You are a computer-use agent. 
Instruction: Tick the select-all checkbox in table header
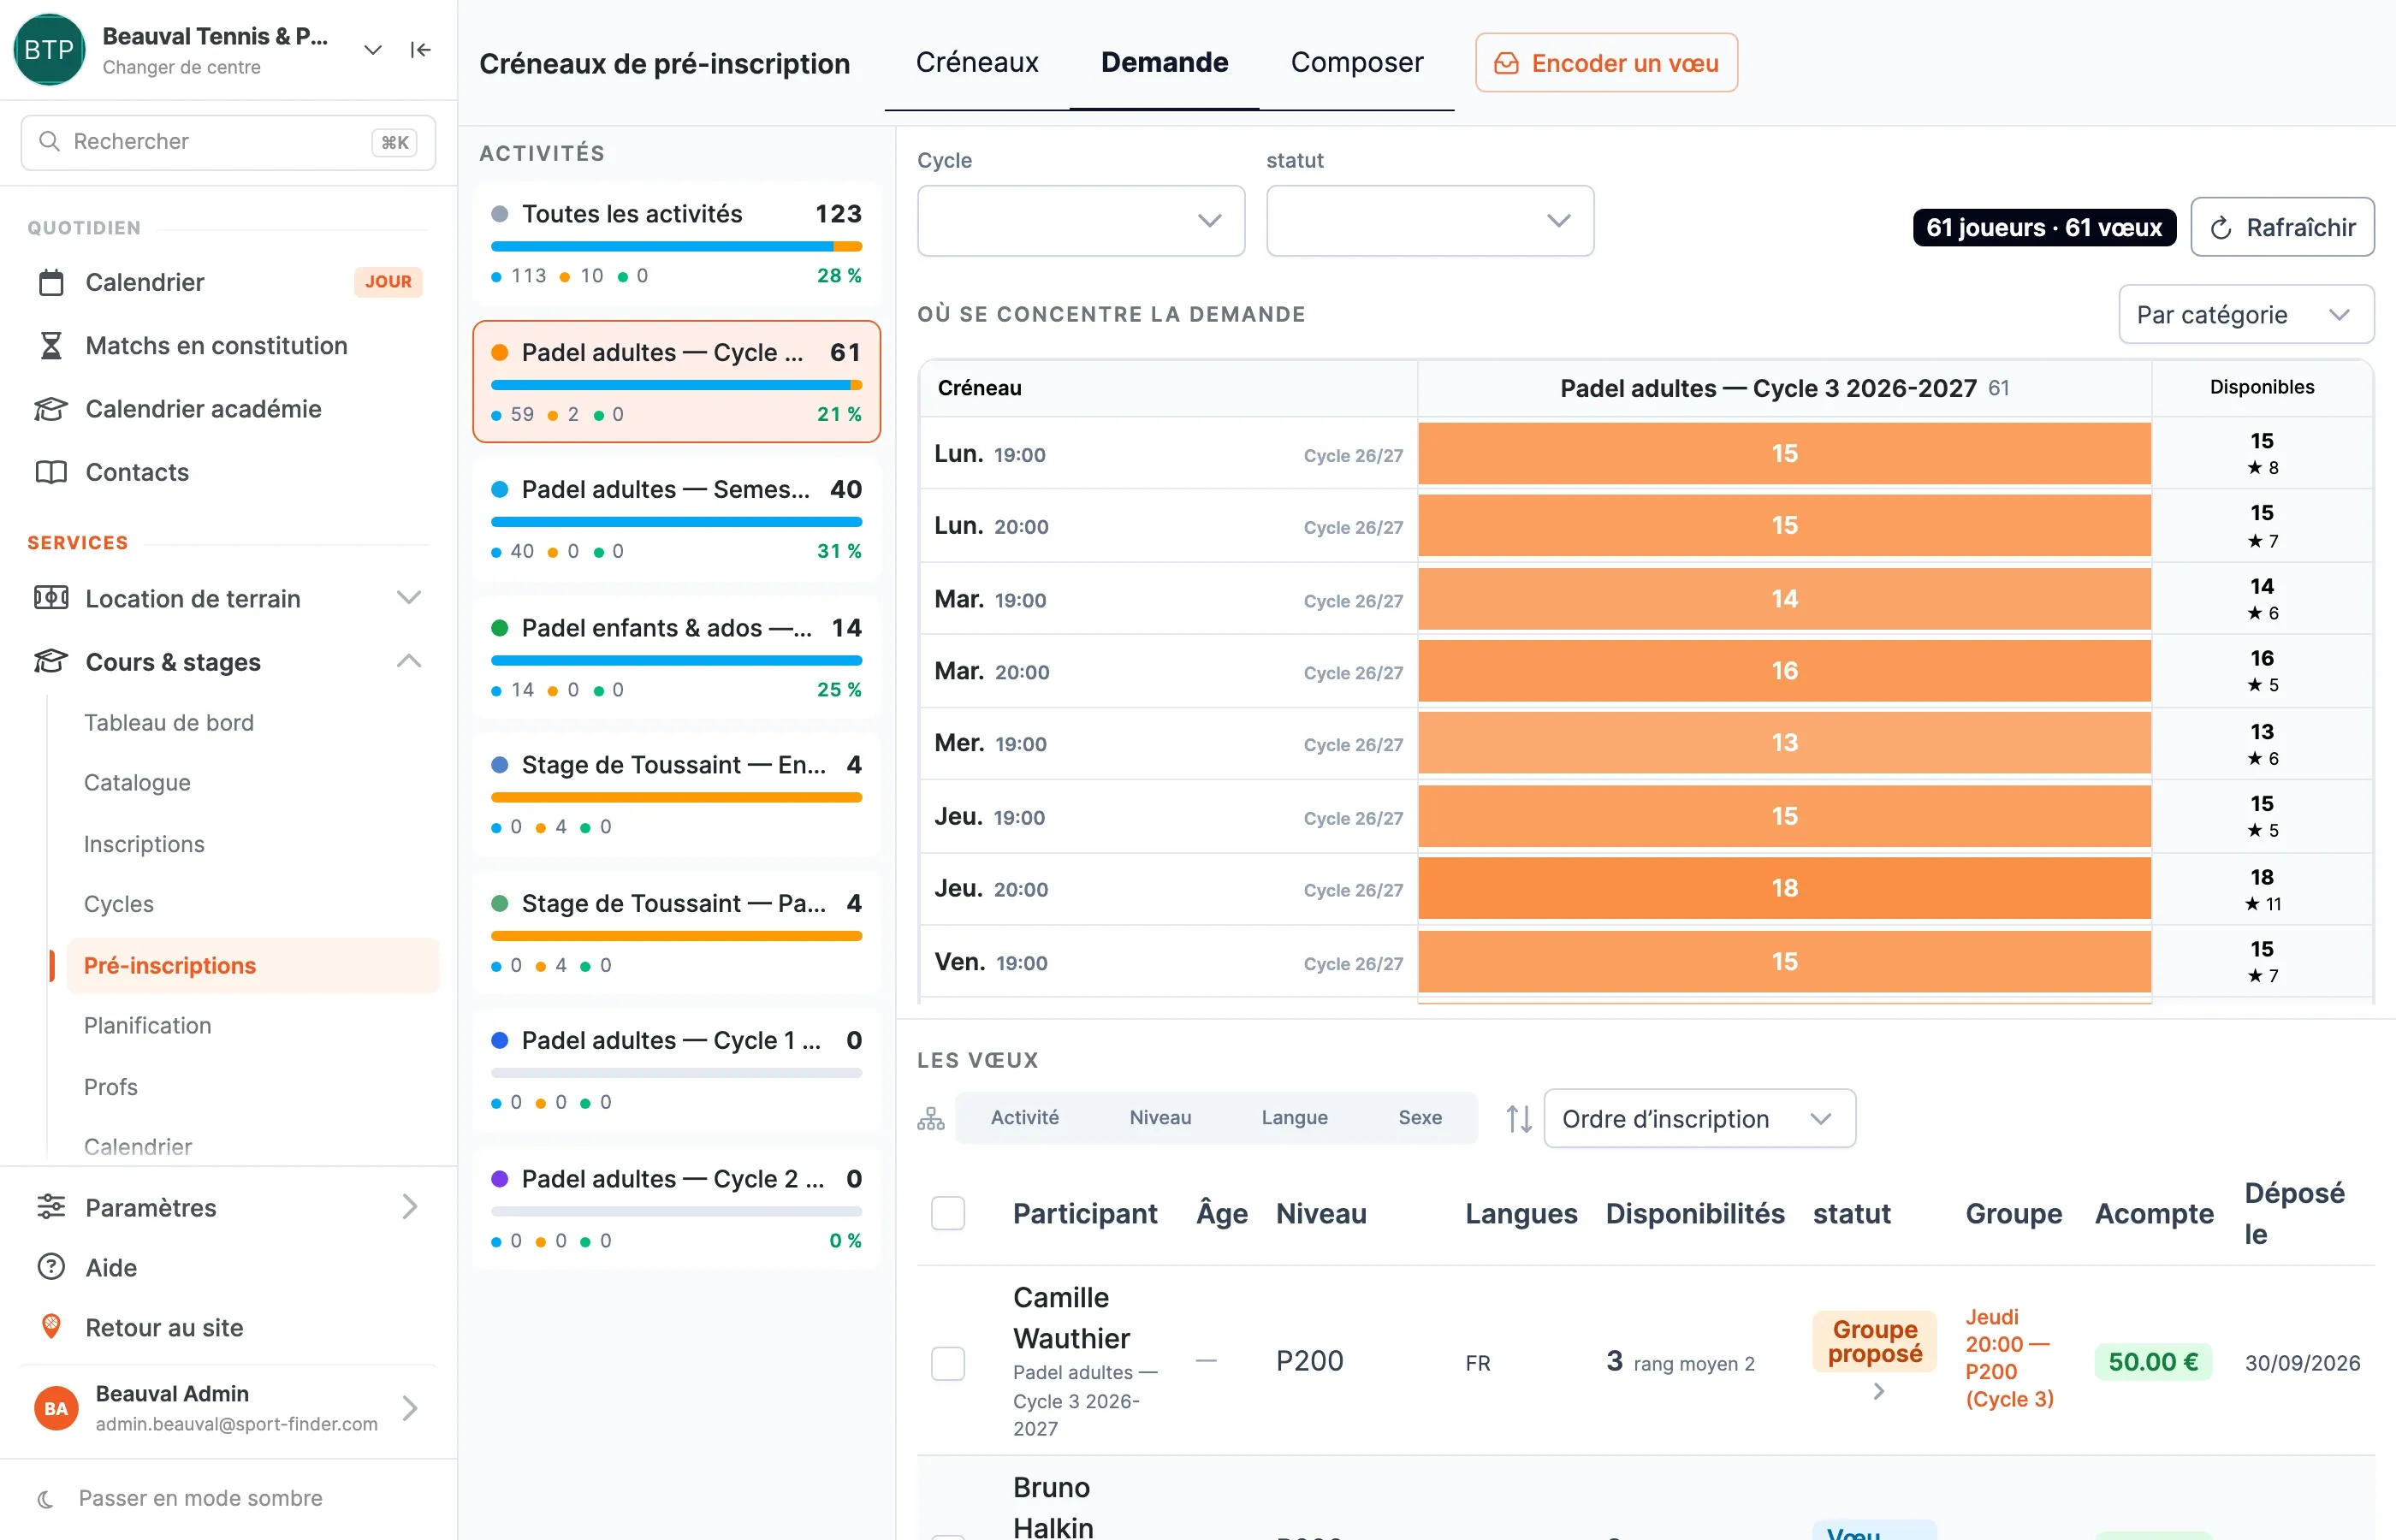tap(948, 1213)
